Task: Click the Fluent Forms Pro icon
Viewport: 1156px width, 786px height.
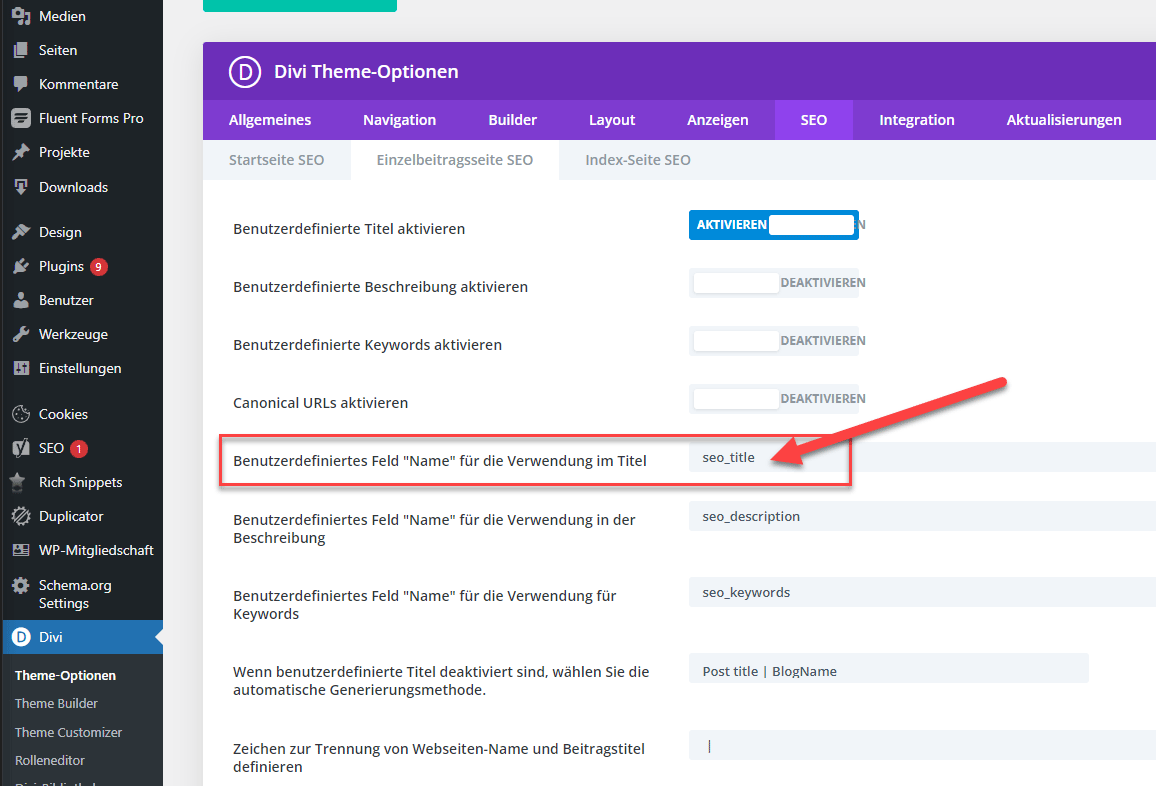Action: [21, 118]
